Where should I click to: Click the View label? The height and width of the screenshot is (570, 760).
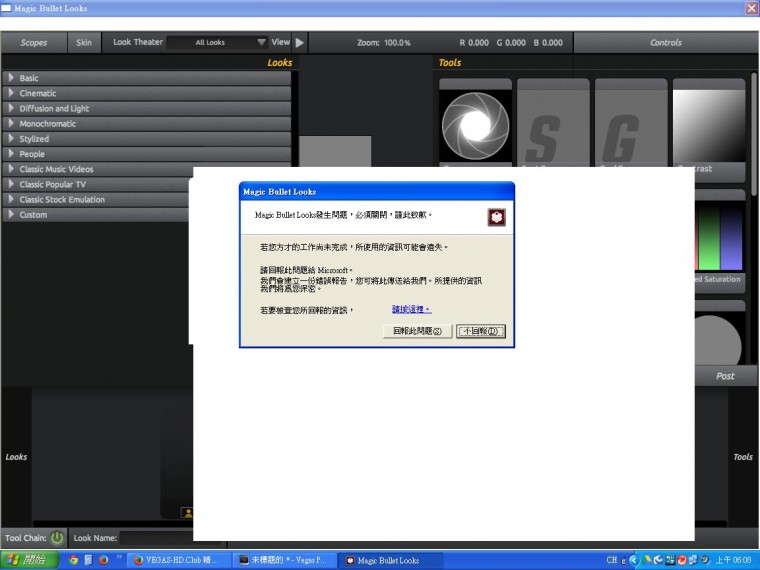[x=281, y=42]
